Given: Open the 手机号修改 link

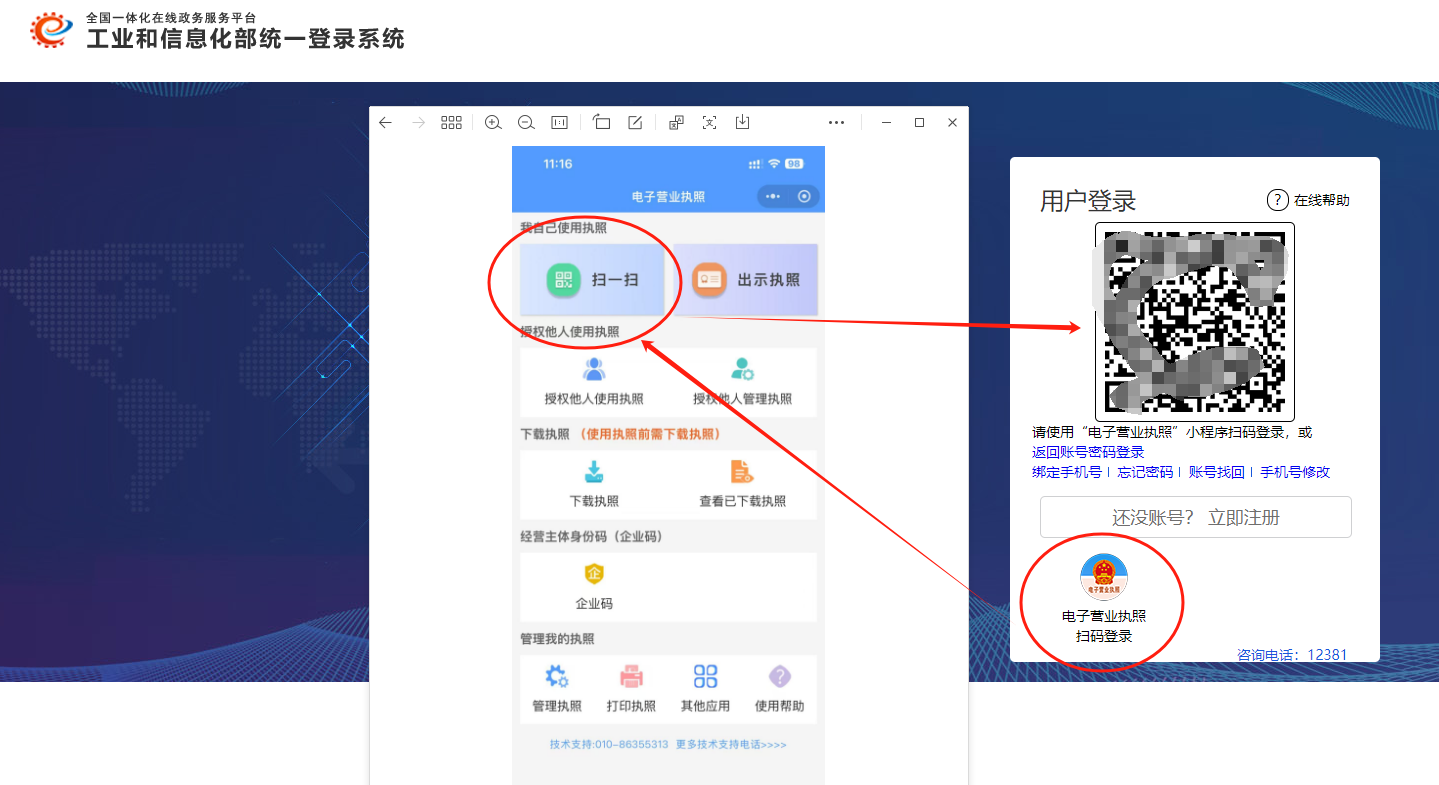Looking at the screenshot, I should 1295,472.
